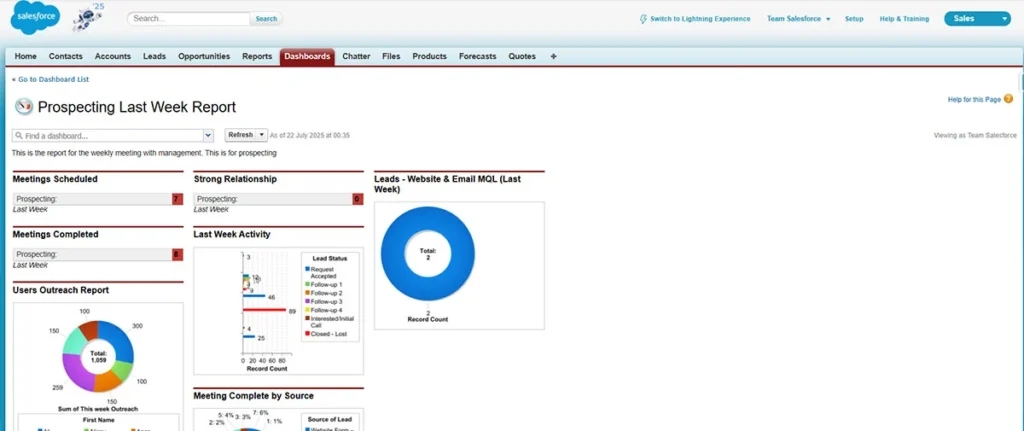
Task: Open the Leads Website & Email MQL donut
Action: (428, 253)
